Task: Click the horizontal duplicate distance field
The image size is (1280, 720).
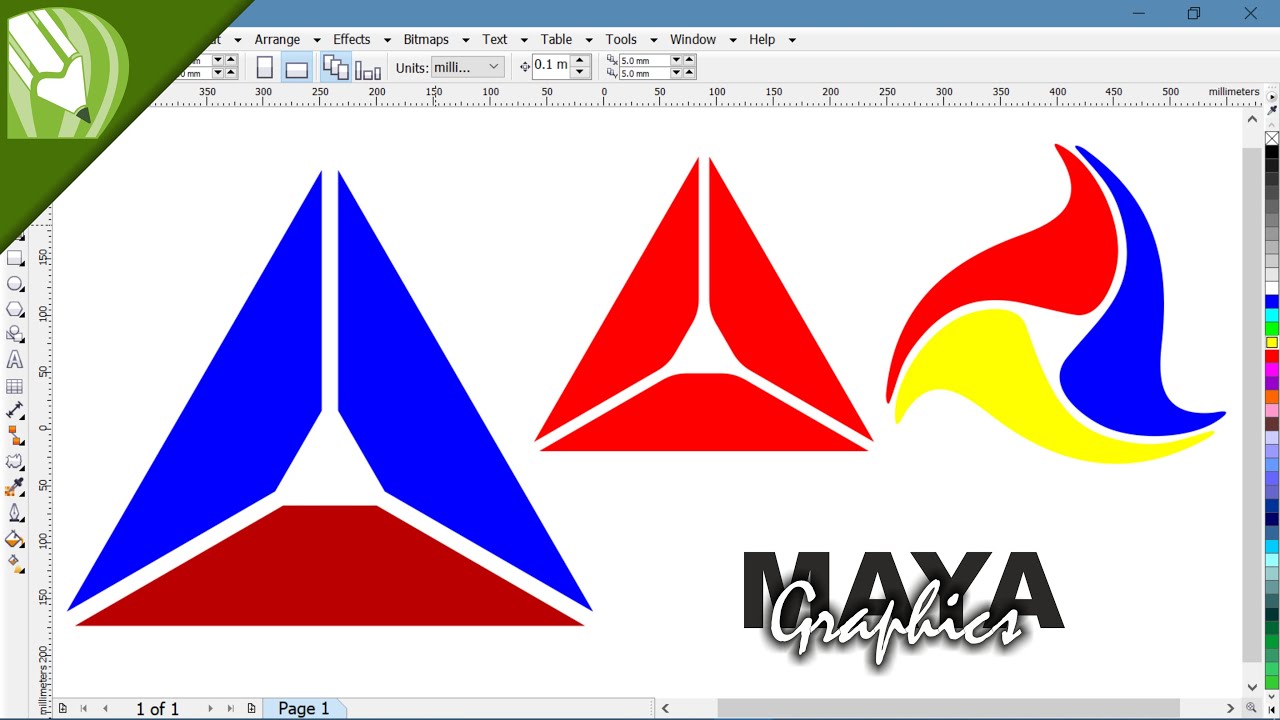Action: click(644, 61)
